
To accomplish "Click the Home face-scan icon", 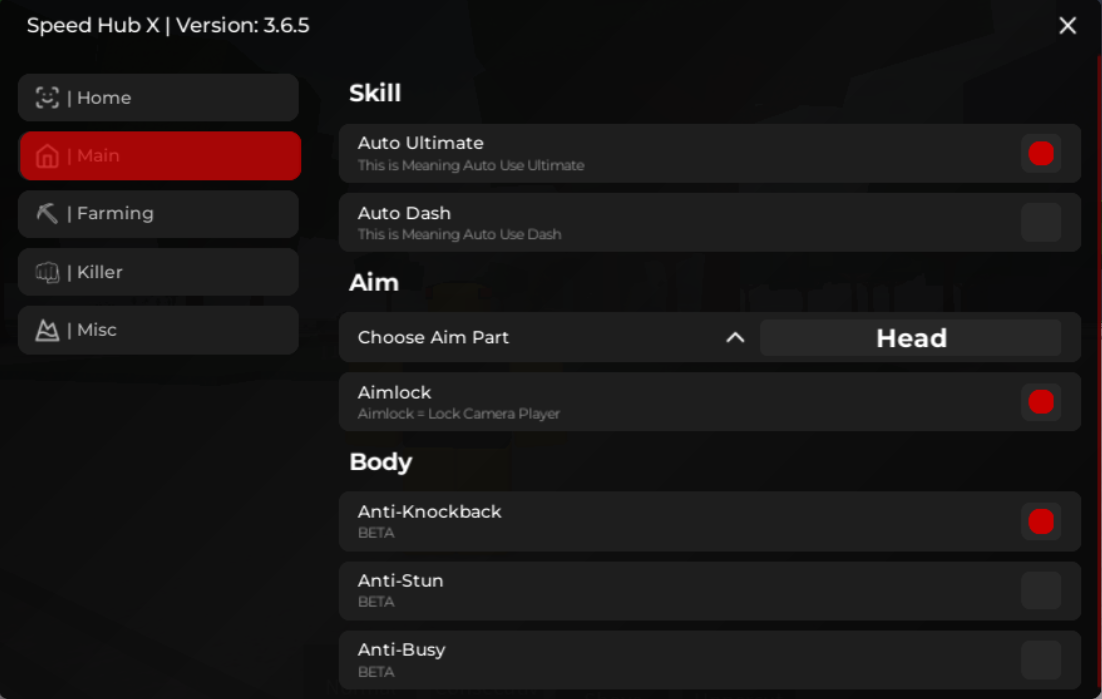I will pos(47,98).
